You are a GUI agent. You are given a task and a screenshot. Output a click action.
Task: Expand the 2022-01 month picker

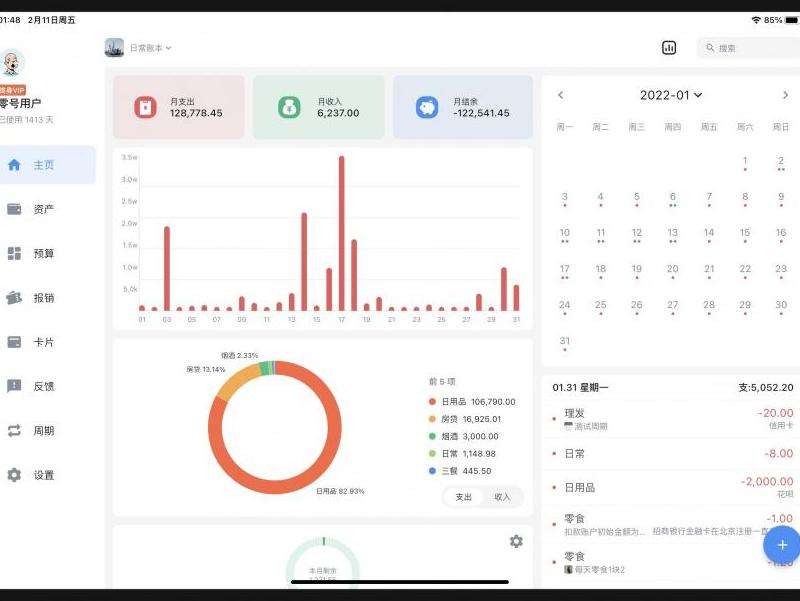(671, 95)
